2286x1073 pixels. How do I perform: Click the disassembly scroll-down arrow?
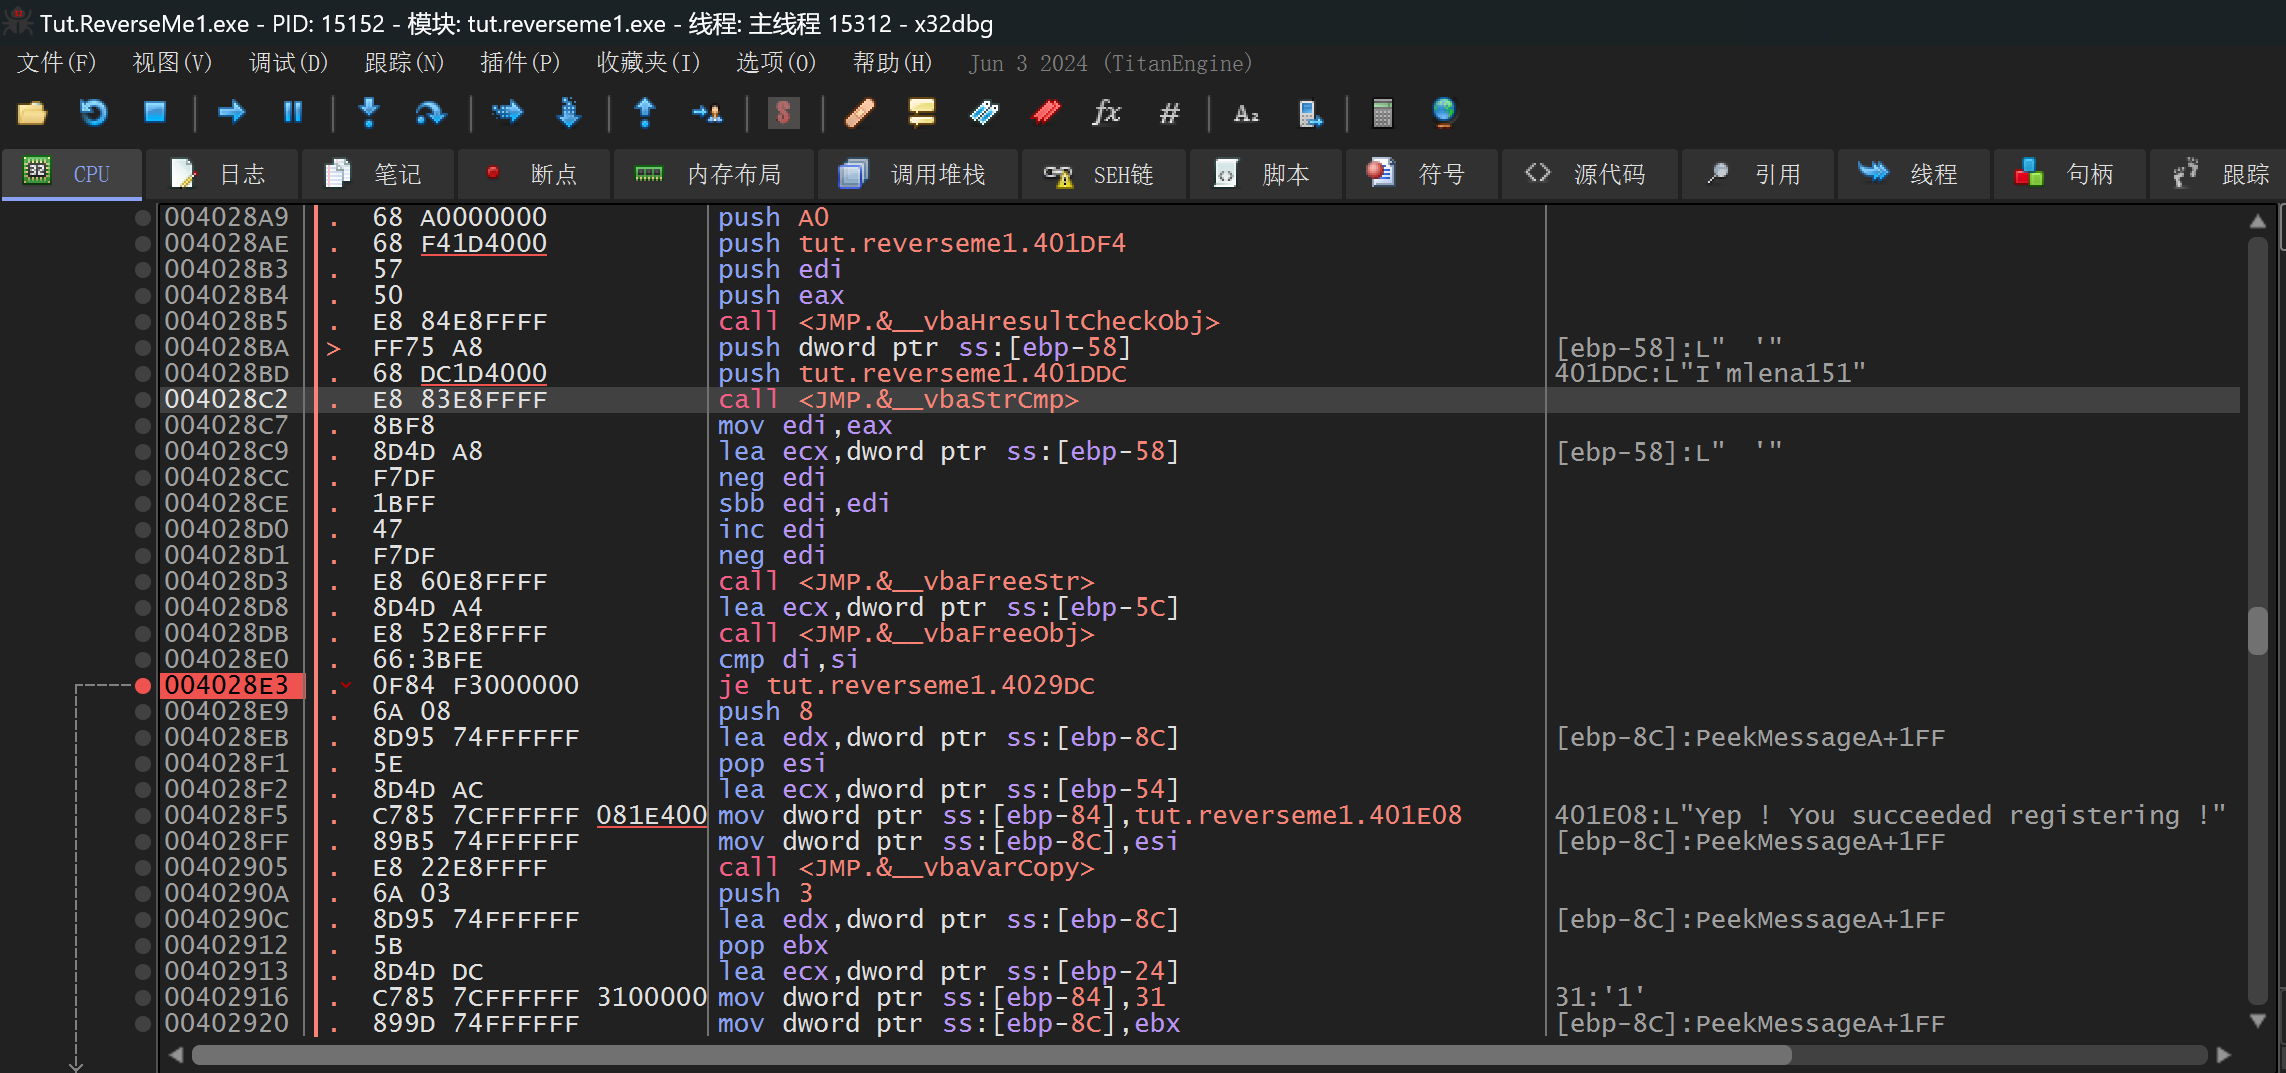[x=2257, y=1021]
